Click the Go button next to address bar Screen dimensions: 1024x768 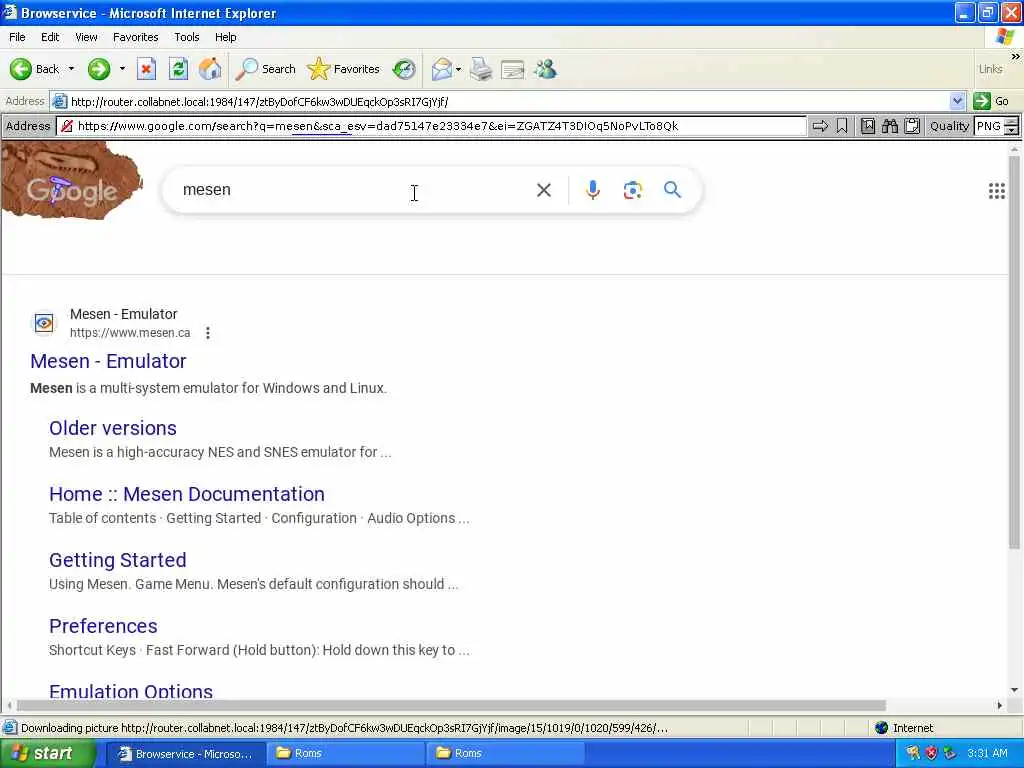tap(993, 101)
